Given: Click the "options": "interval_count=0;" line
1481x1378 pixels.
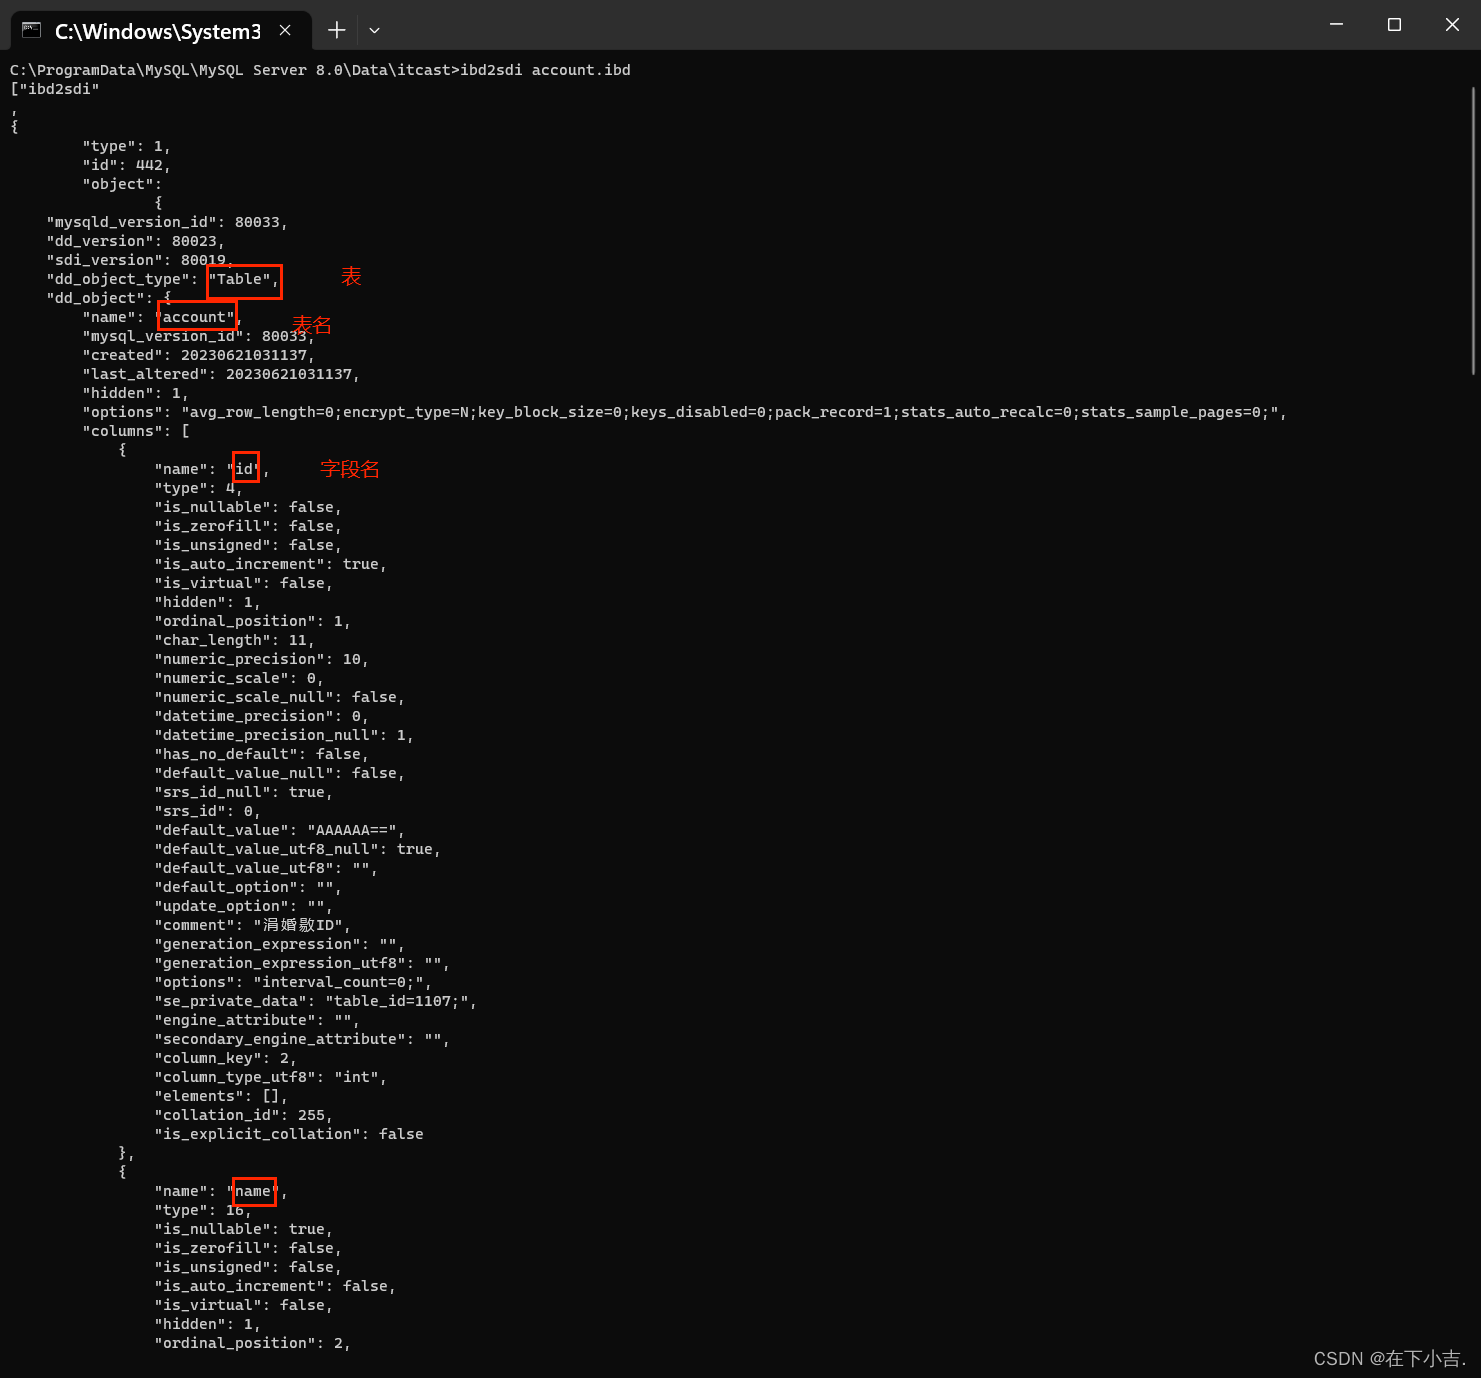Looking at the screenshot, I should tap(293, 982).
